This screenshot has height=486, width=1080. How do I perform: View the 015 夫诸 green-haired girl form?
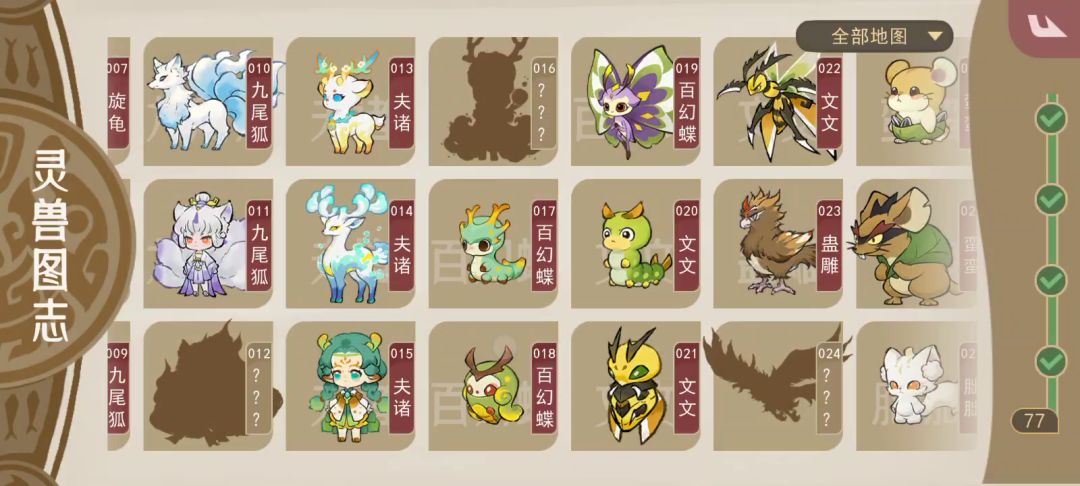pos(351,386)
